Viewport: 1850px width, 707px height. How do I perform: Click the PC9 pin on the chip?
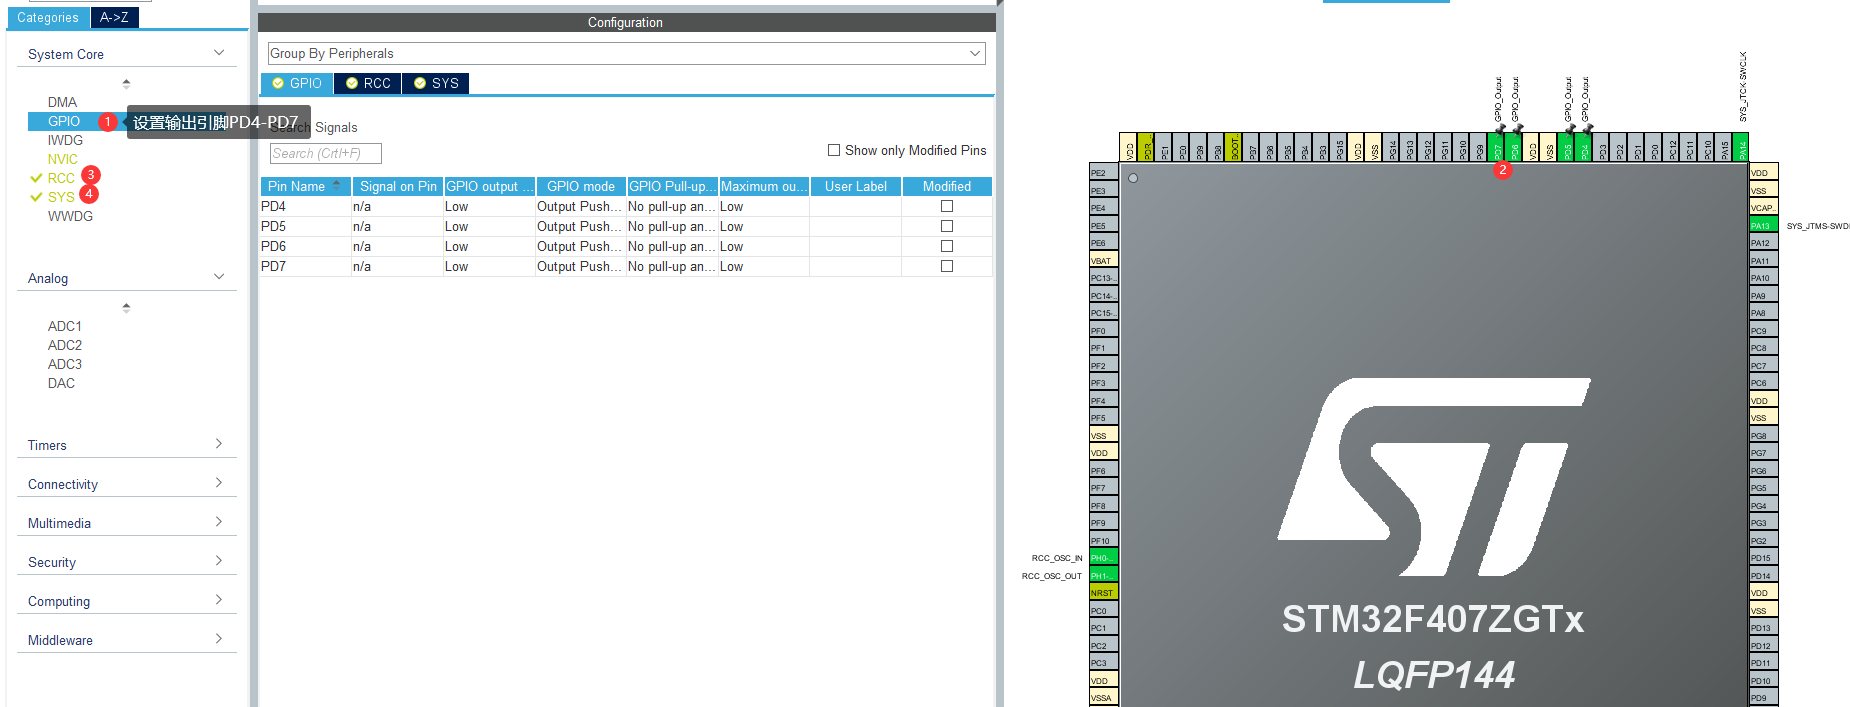click(1763, 331)
